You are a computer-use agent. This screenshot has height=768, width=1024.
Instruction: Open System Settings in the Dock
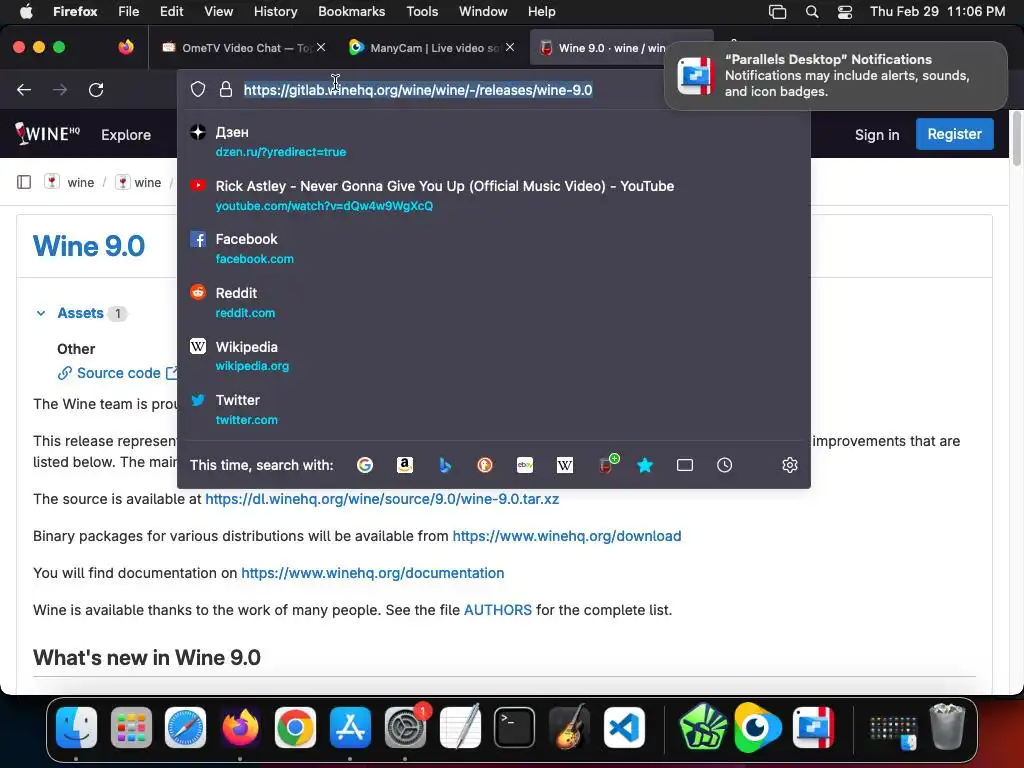coord(405,727)
